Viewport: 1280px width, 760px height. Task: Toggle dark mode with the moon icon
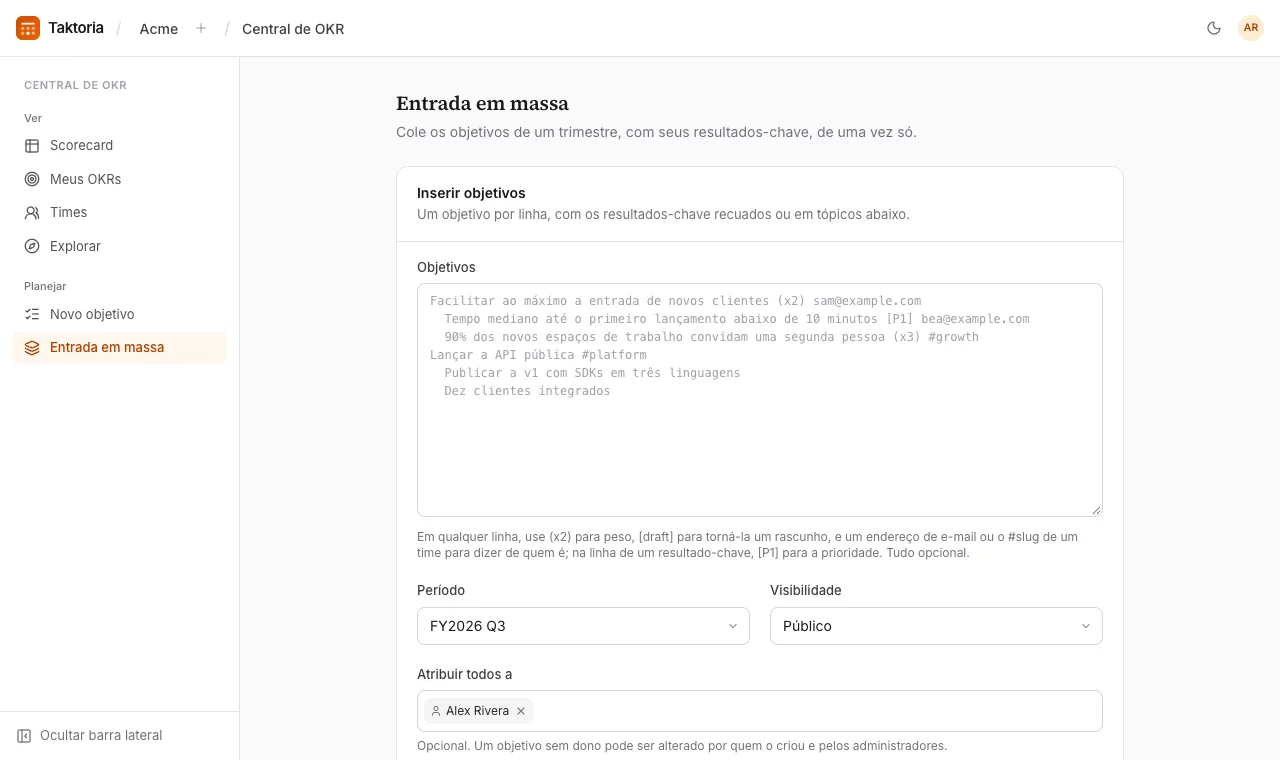point(1214,28)
